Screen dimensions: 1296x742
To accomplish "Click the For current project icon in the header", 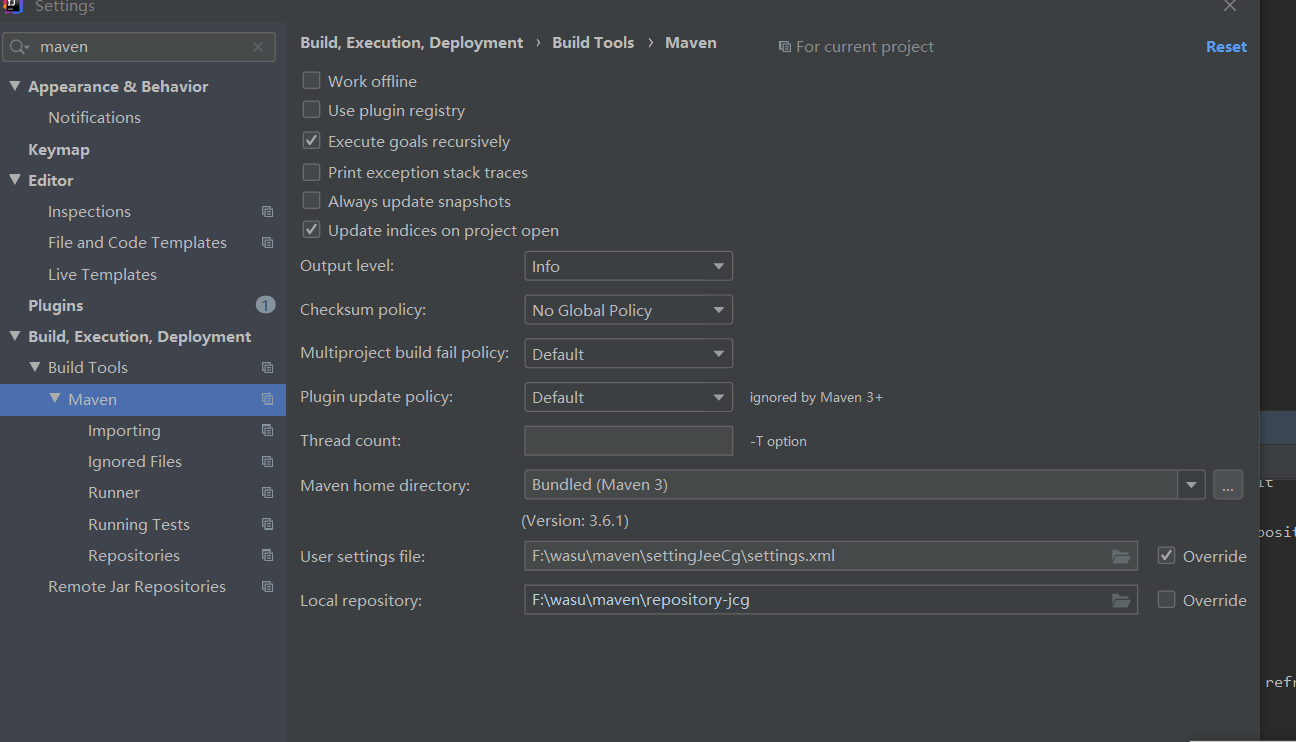I will pyautogui.click(x=785, y=46).
